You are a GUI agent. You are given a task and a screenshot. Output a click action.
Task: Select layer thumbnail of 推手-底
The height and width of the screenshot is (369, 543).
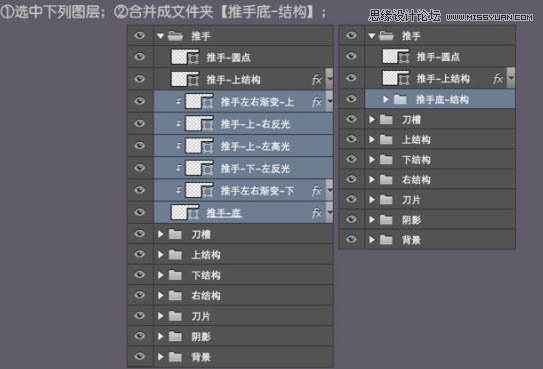(179, 213)
